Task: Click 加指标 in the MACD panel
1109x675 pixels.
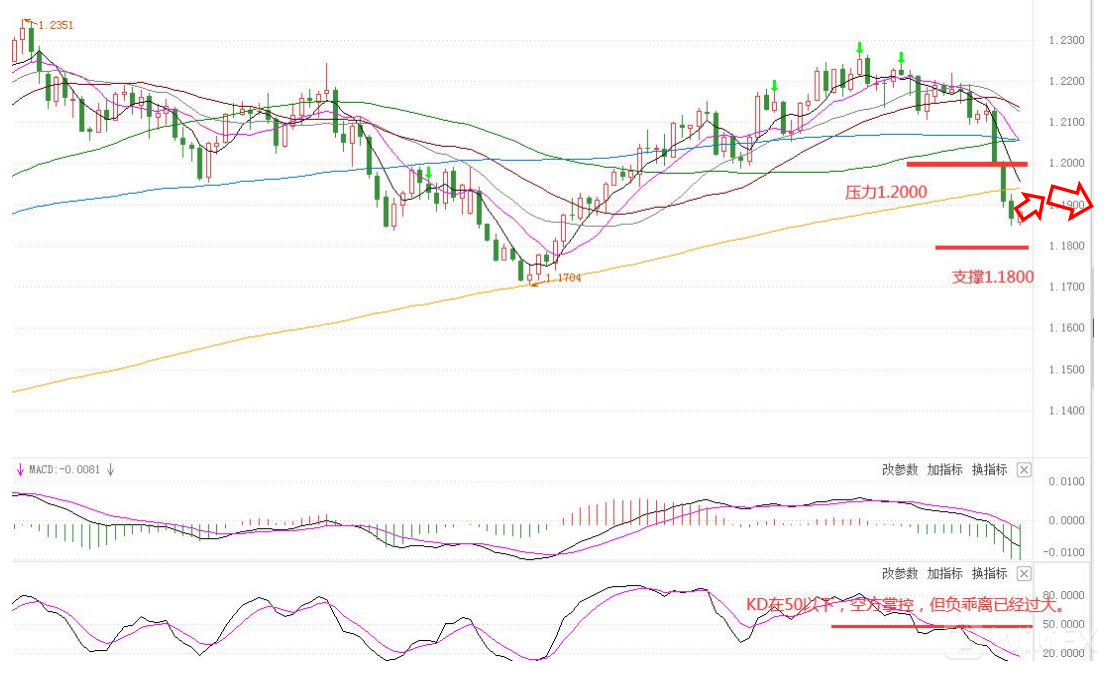Action: click(x=944, y=470)
